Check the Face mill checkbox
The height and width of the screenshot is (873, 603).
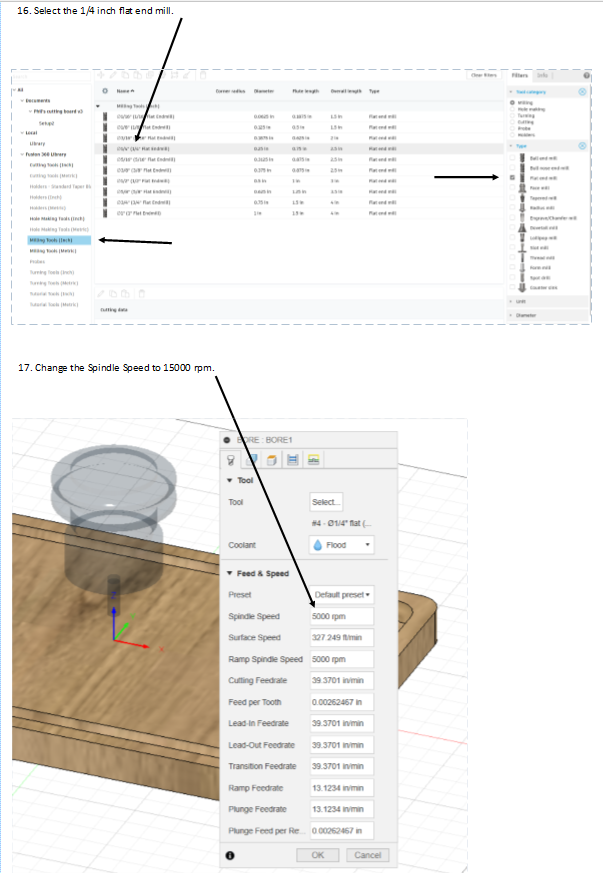coord(512,188)
